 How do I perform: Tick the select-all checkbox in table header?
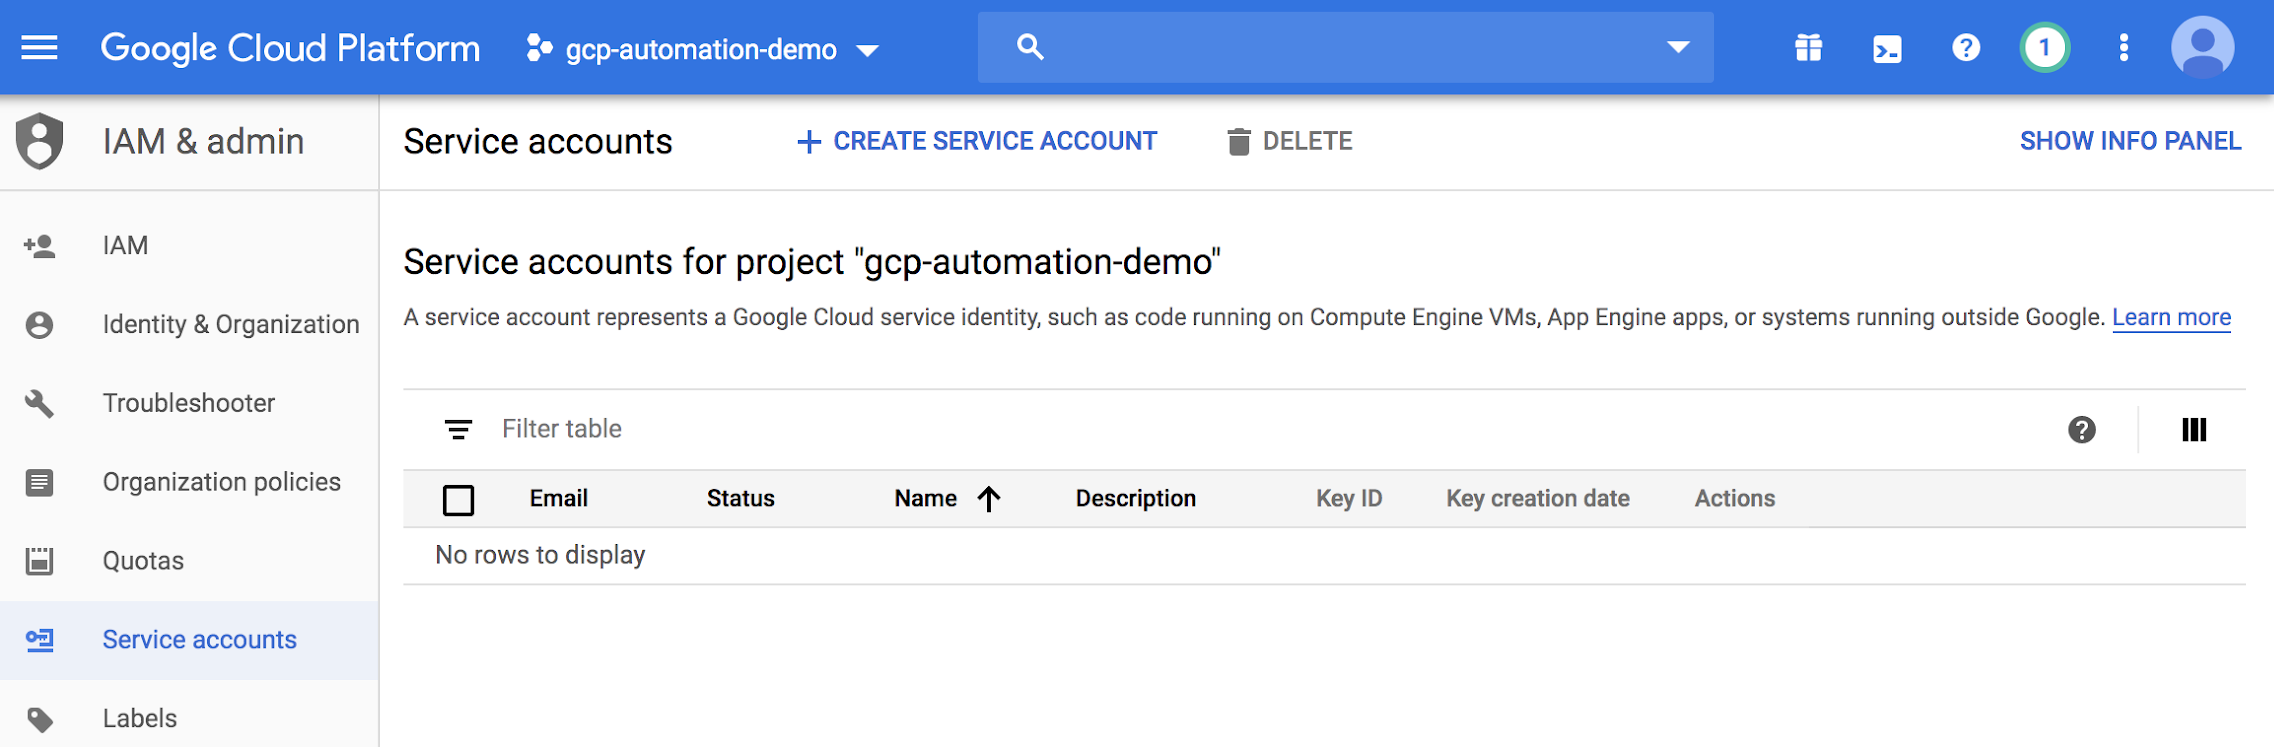tap(458, 499)
